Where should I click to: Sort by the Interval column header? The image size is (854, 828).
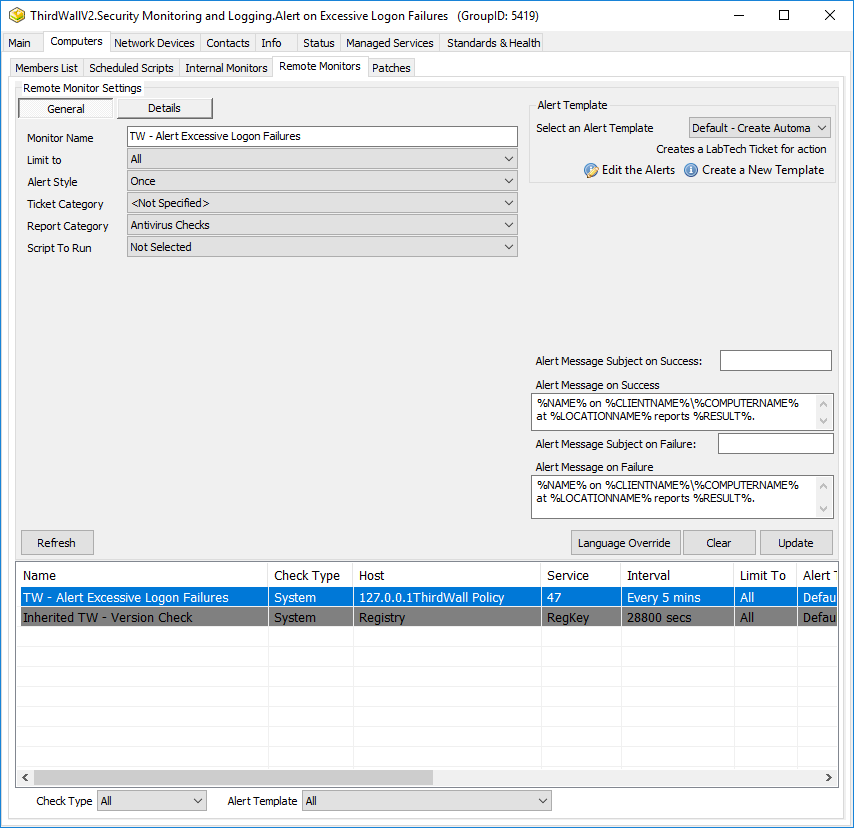click(x=677, y=575)
